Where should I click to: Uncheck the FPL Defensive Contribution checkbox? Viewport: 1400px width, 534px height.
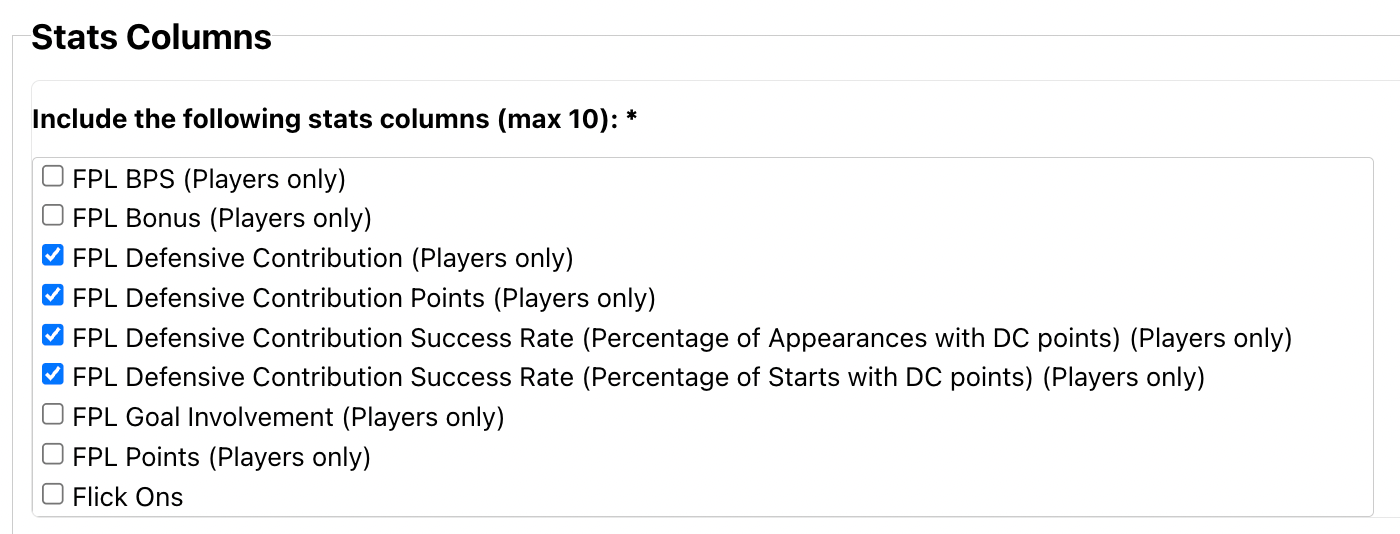tap(53, 257)
